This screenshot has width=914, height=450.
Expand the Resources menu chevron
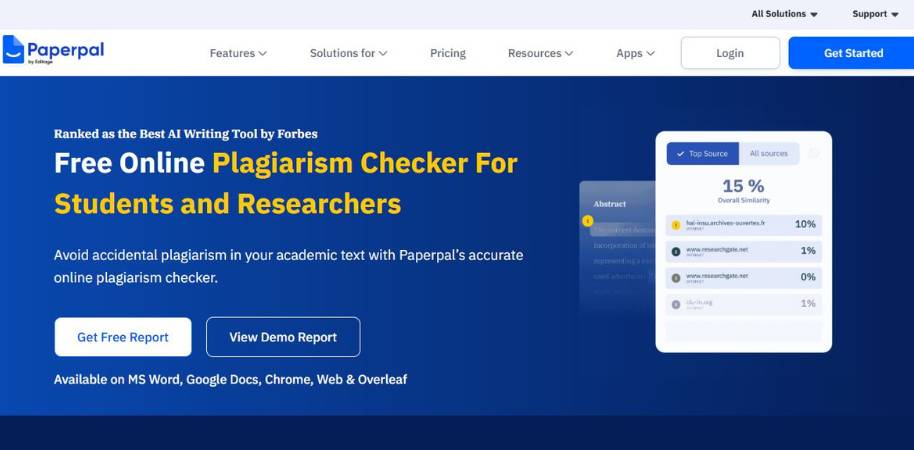[x=569, y=54]
